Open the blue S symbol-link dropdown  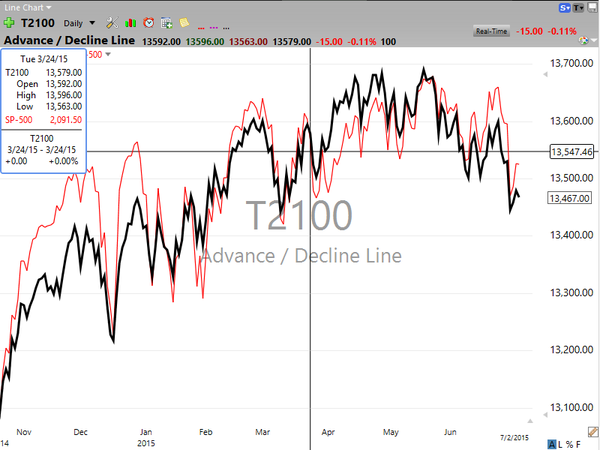tap(564, 8)
